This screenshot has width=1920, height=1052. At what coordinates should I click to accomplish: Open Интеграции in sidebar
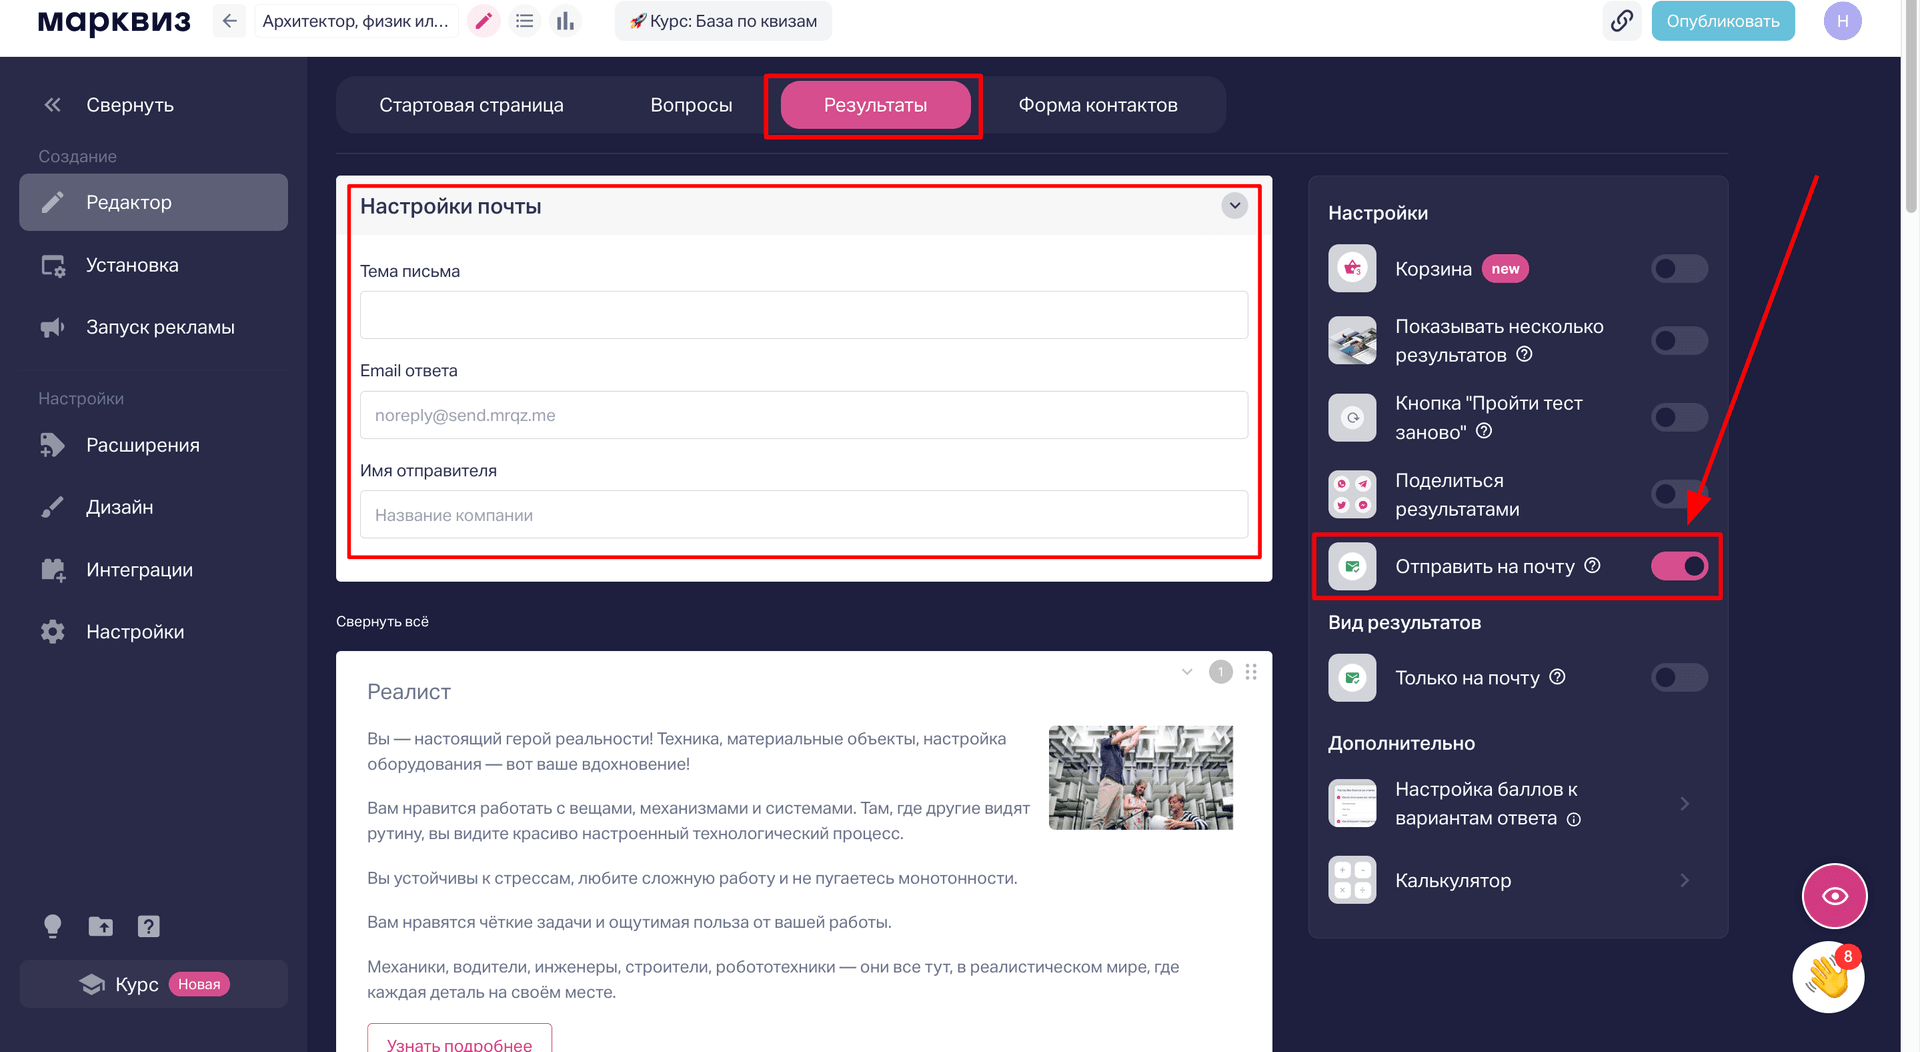click(x=153, y=570)
